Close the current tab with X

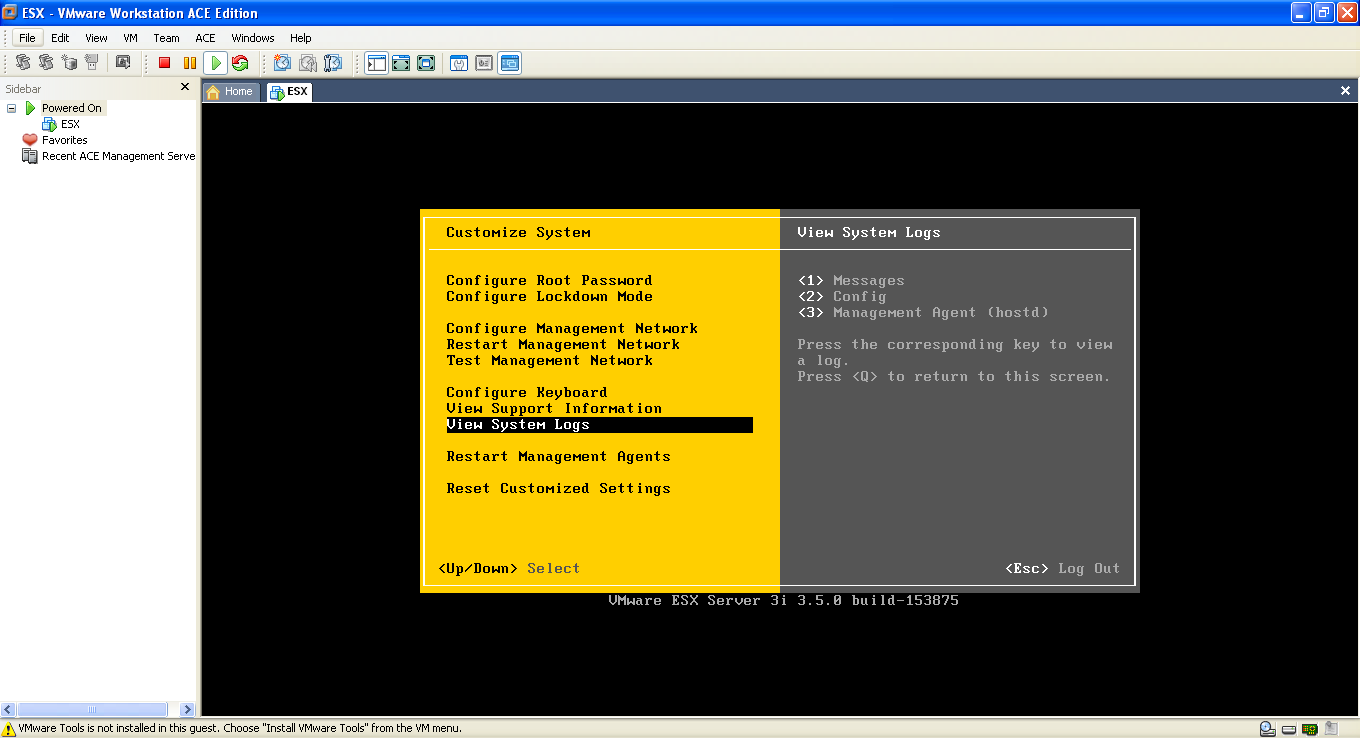(1345, 91)
